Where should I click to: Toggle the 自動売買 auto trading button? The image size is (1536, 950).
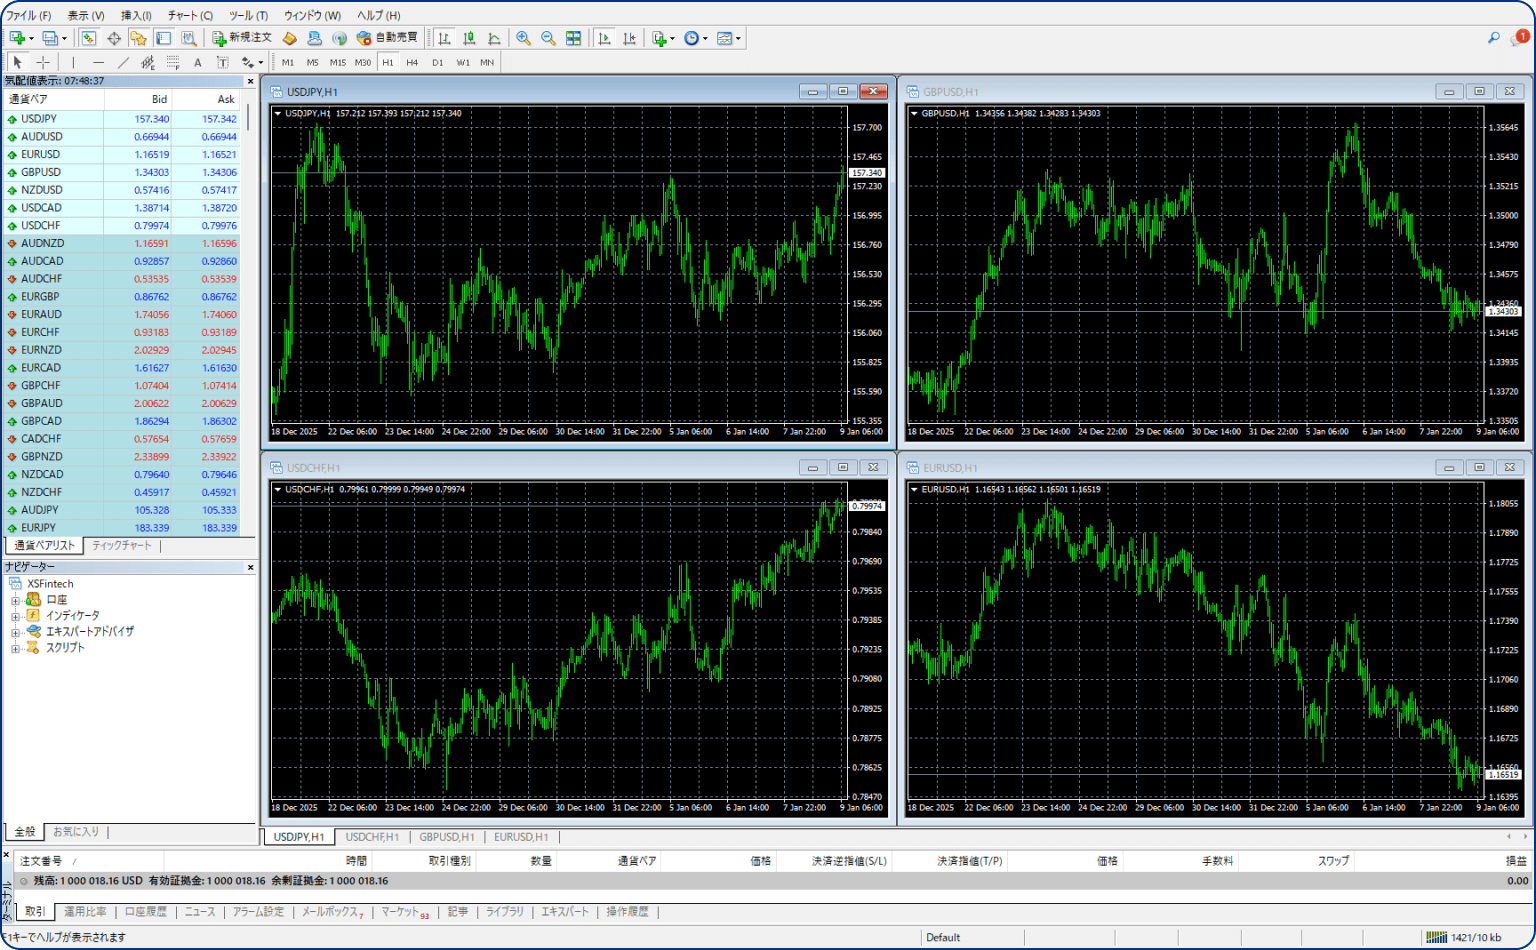point(388,38)
